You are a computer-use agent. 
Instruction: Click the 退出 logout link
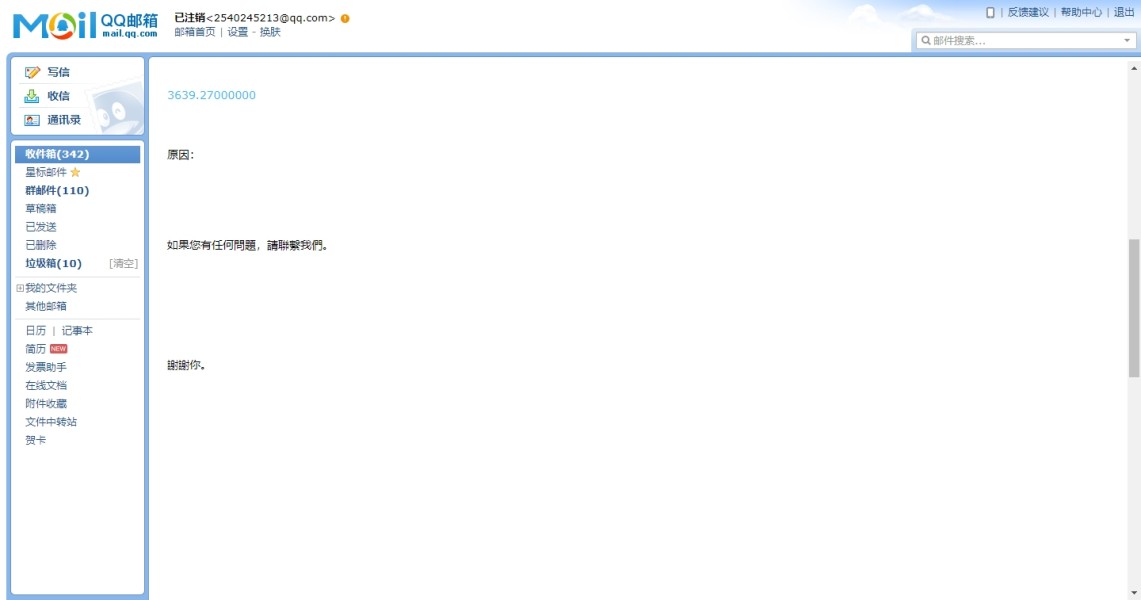1124,12
